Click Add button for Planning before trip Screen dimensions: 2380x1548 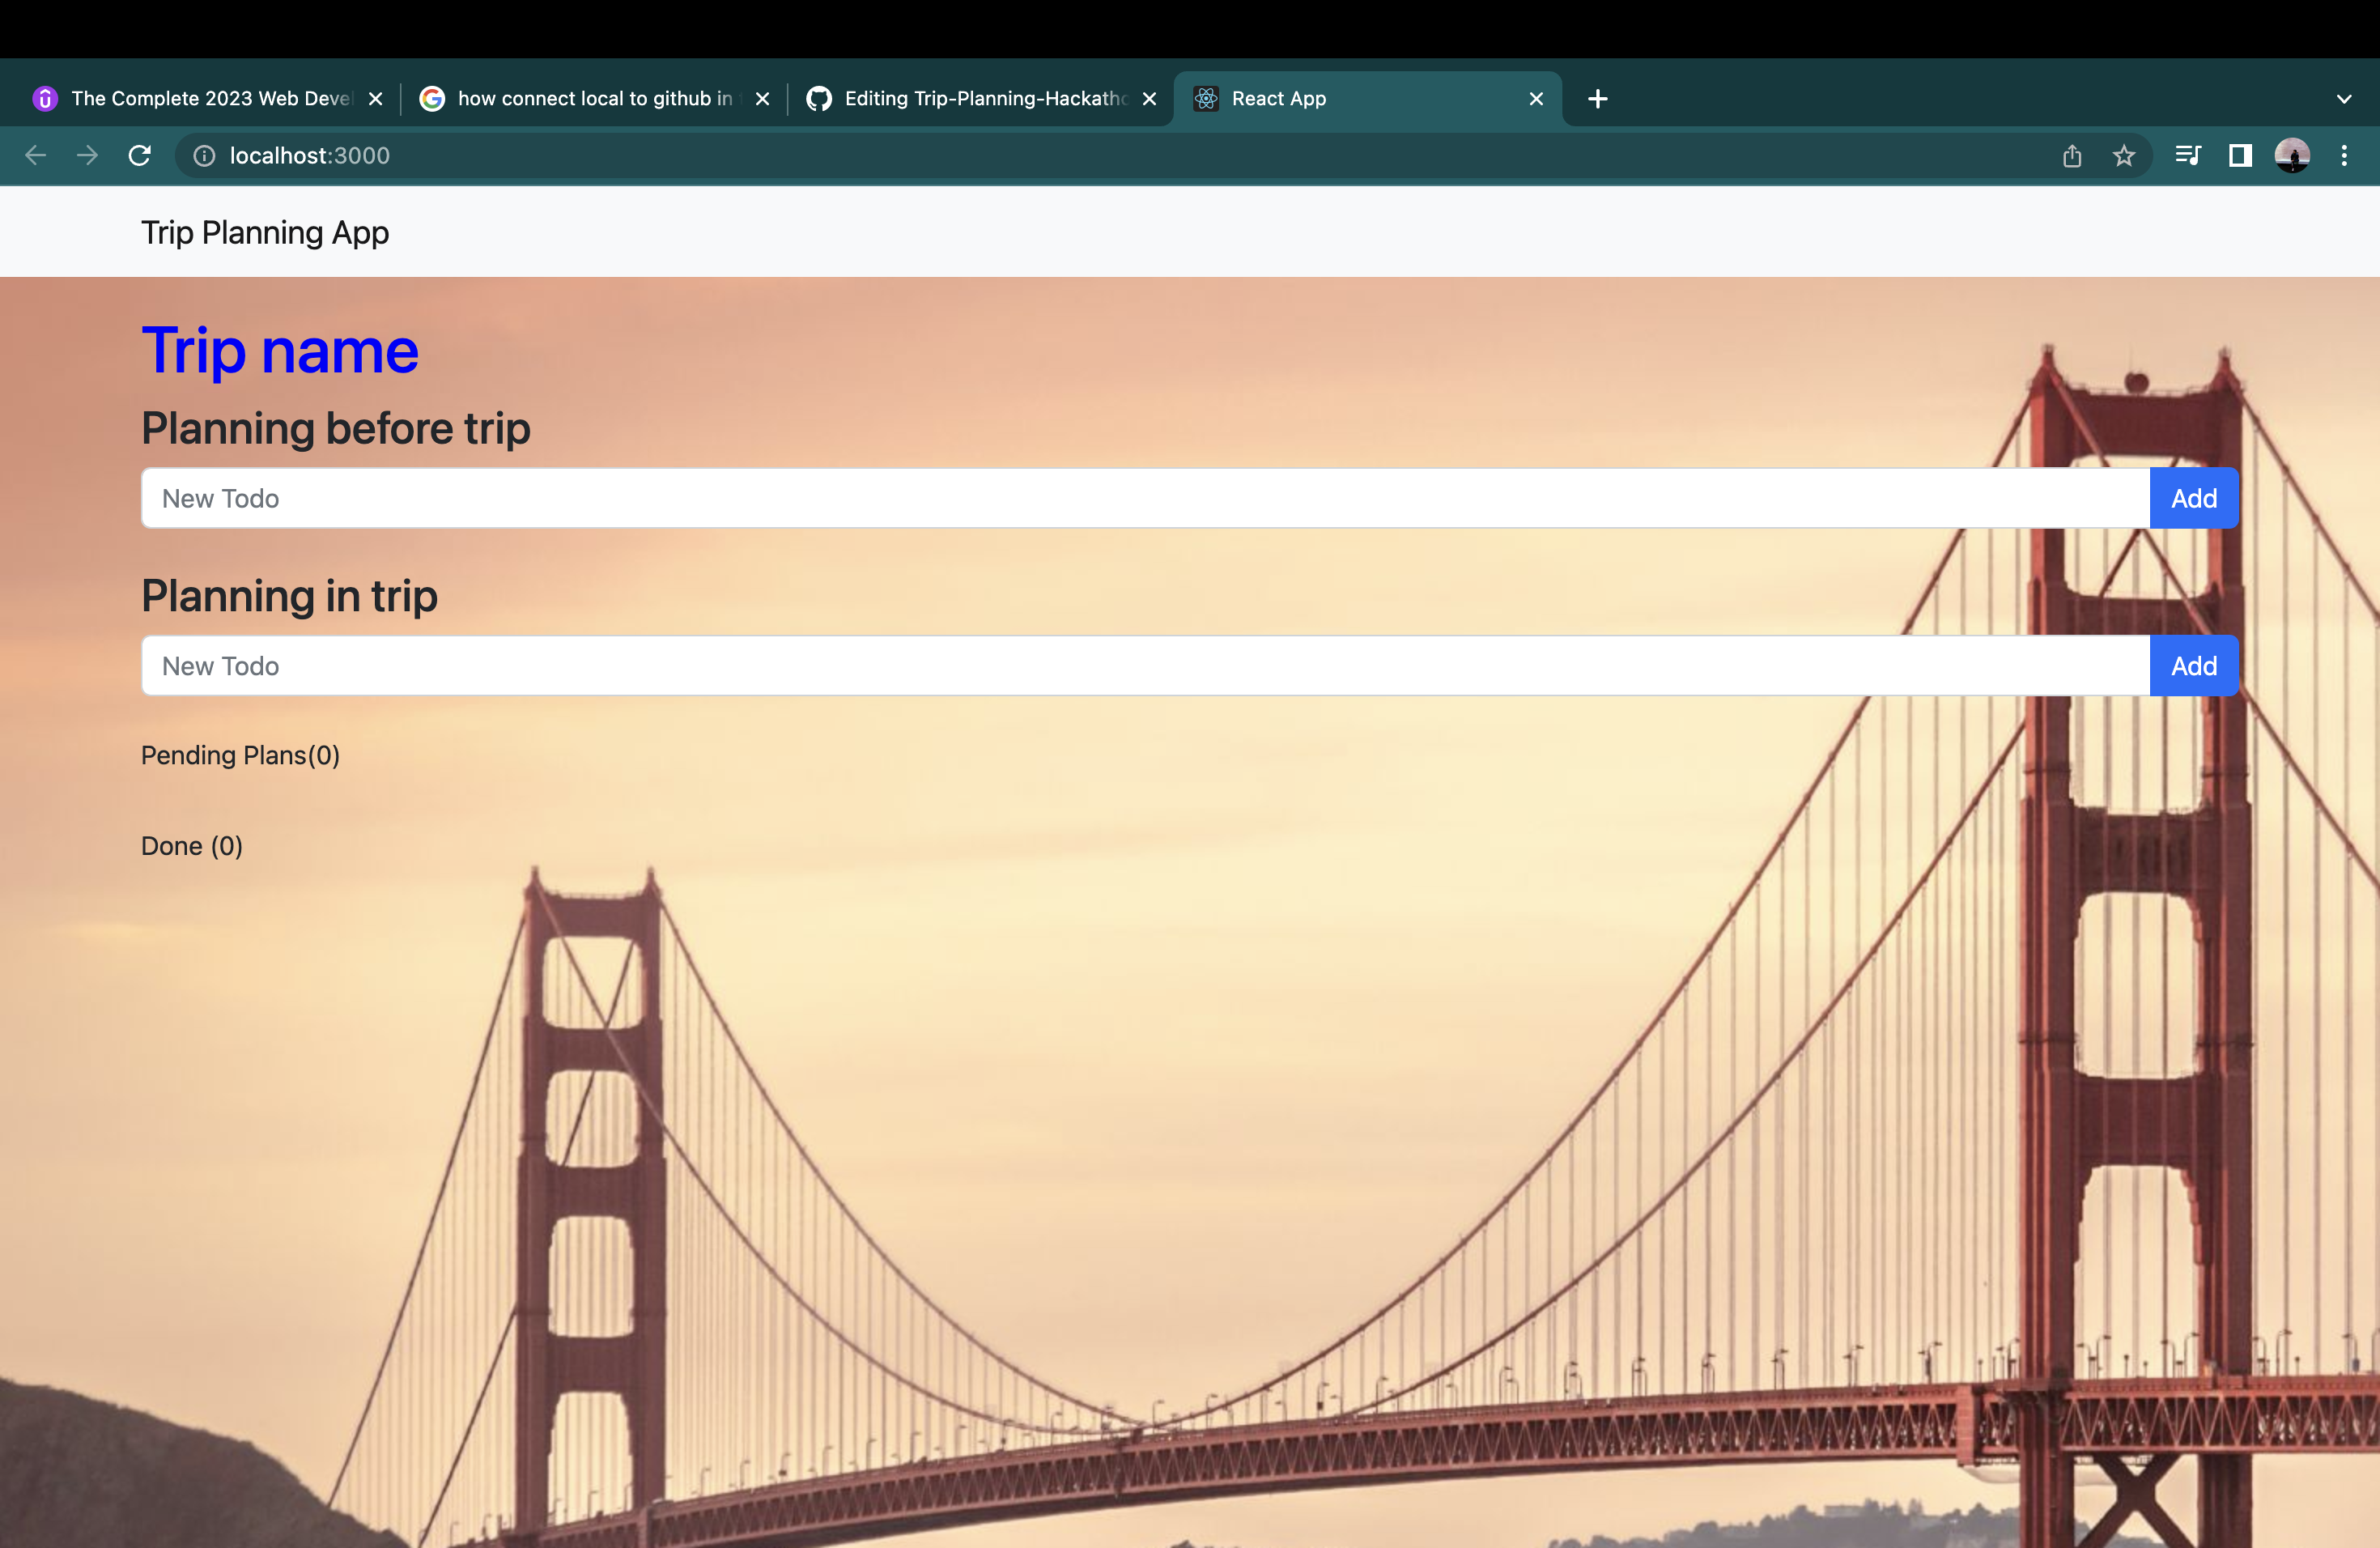pyautogui.click(x=2194, y=498)
